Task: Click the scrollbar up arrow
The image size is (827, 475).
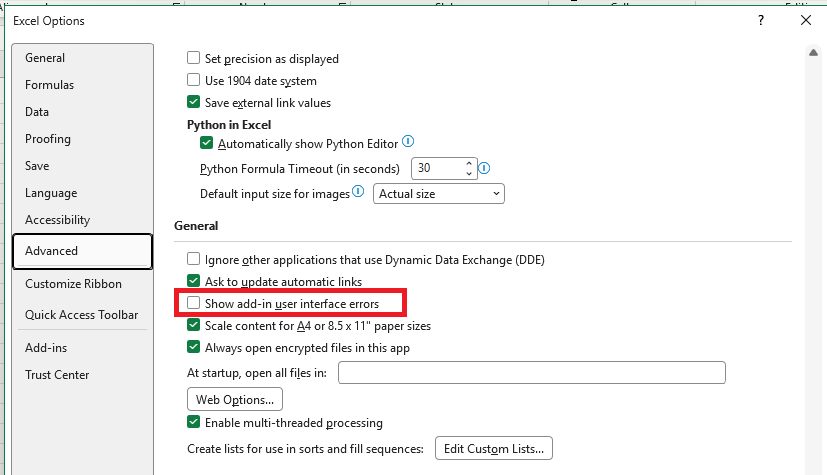Action: tap(813, 52)
